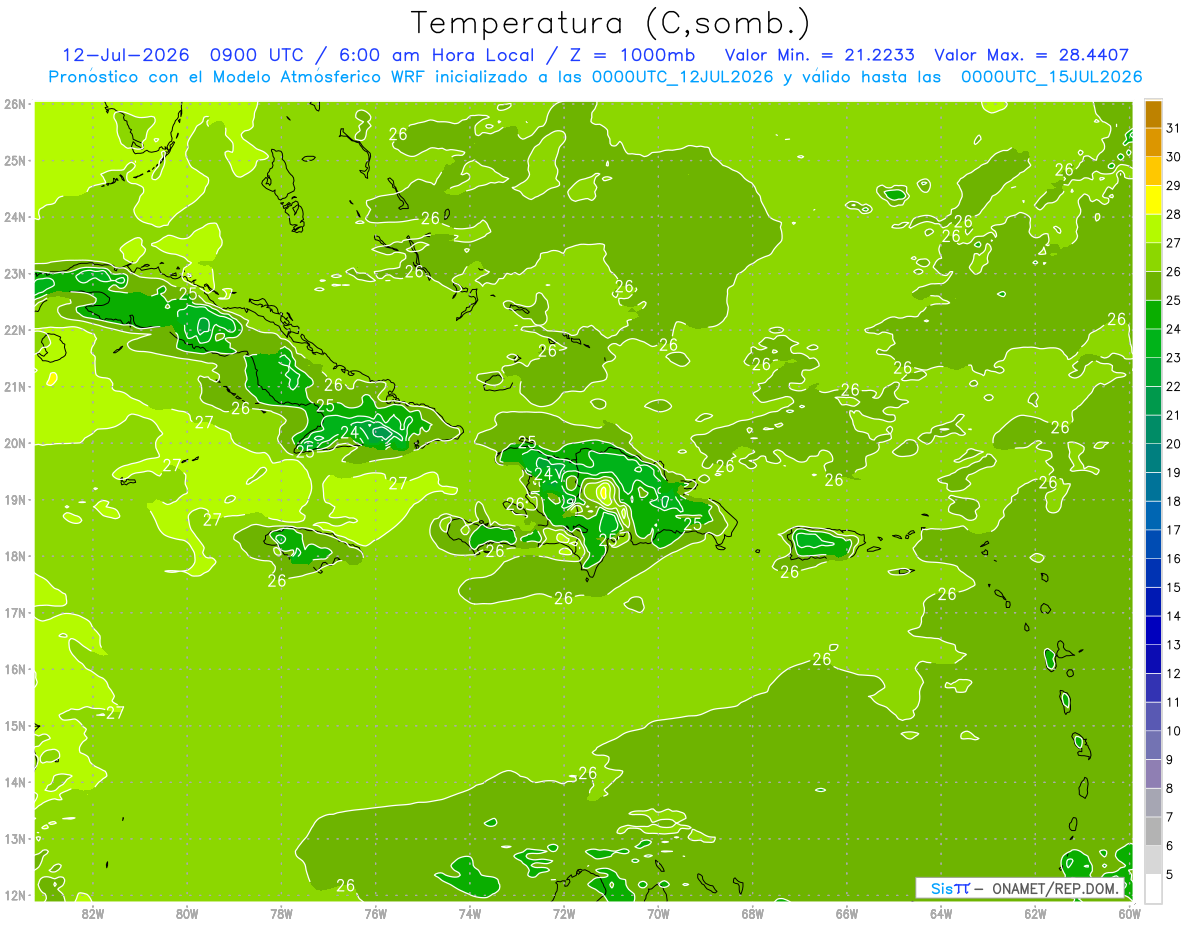This screenshot has height=927, width=1200.
Task: Click the "28" color scale label
Action: pyautogui.click(x=1174, y=214)
